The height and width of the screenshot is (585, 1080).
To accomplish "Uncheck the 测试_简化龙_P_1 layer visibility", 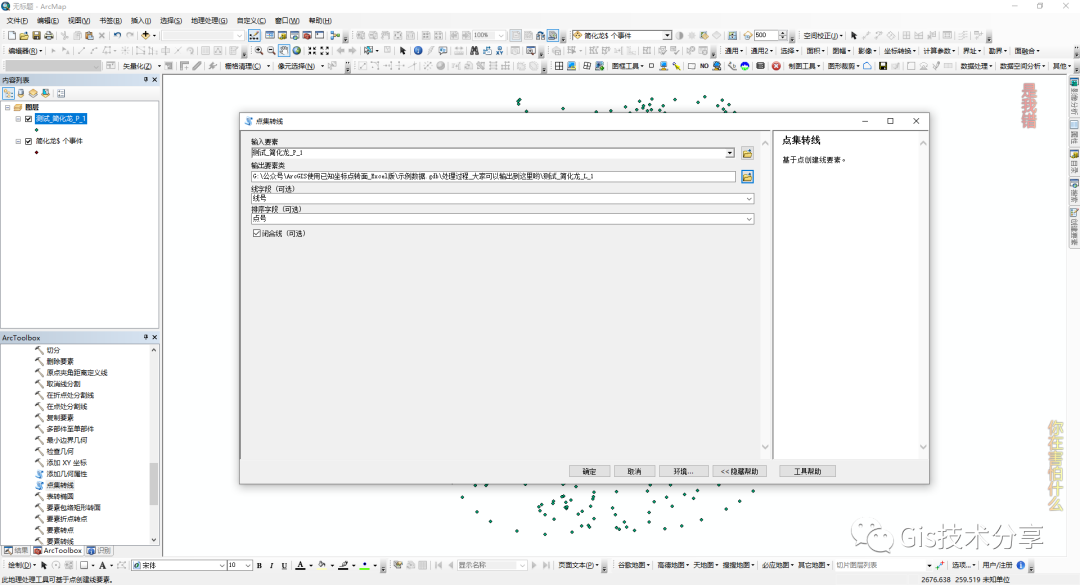I will [28, 118].
